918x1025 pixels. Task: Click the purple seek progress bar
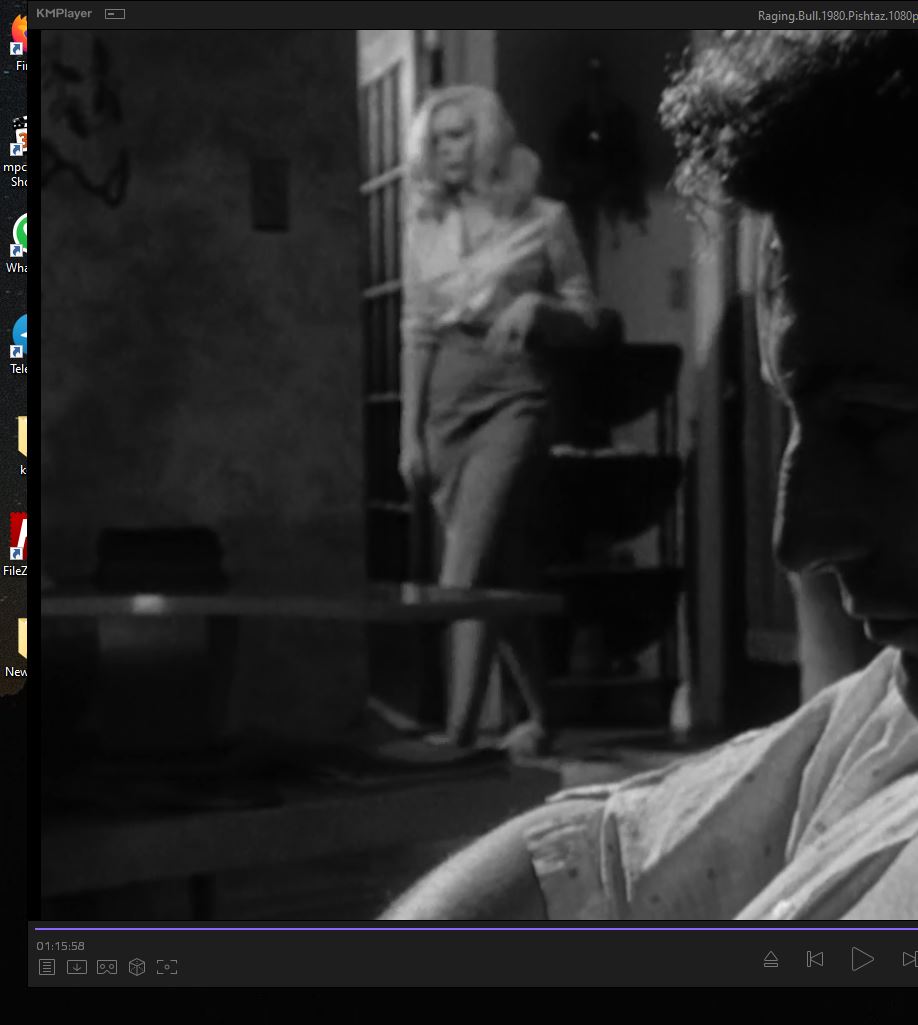470,929
